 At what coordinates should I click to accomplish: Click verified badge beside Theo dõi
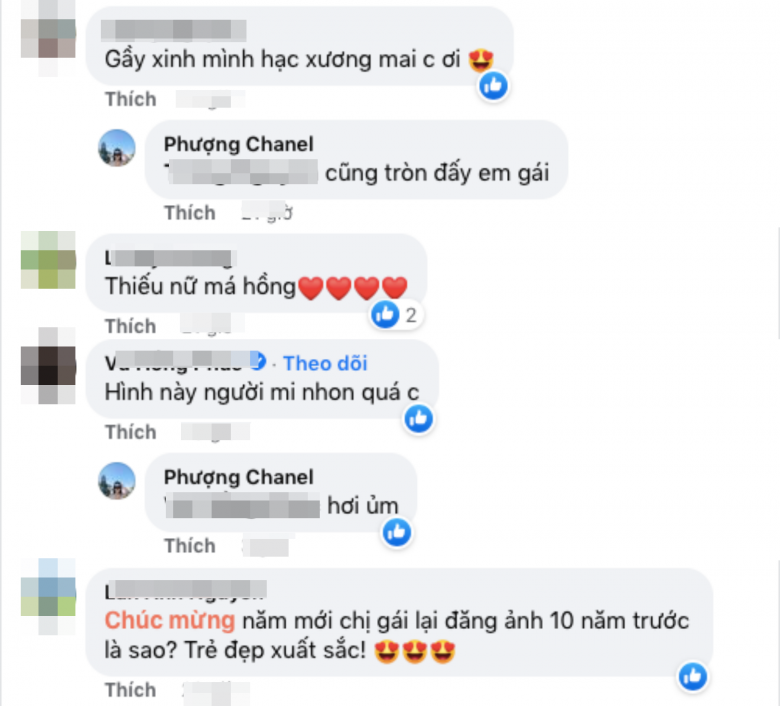point(258,361)
